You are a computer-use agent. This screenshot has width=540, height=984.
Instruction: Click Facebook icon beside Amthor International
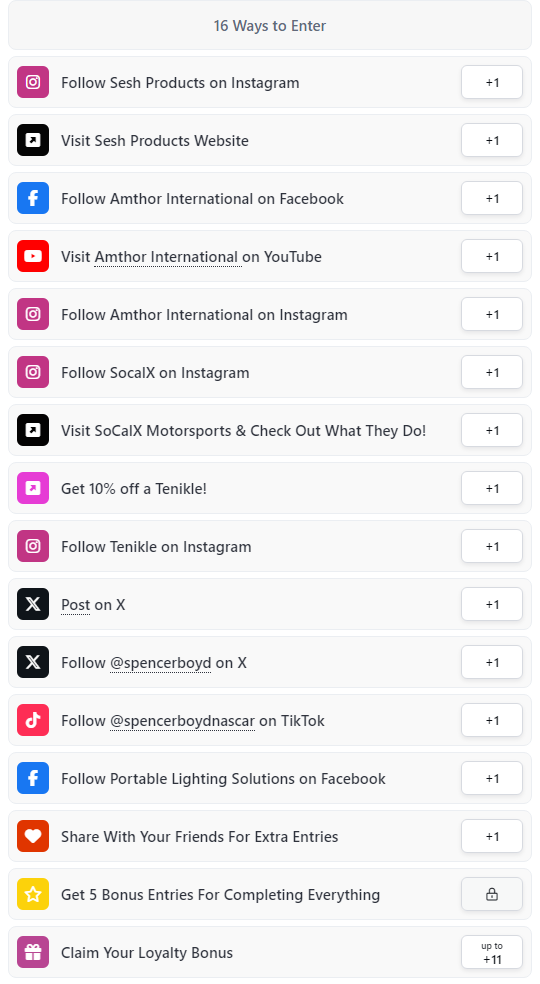point(33,198)
